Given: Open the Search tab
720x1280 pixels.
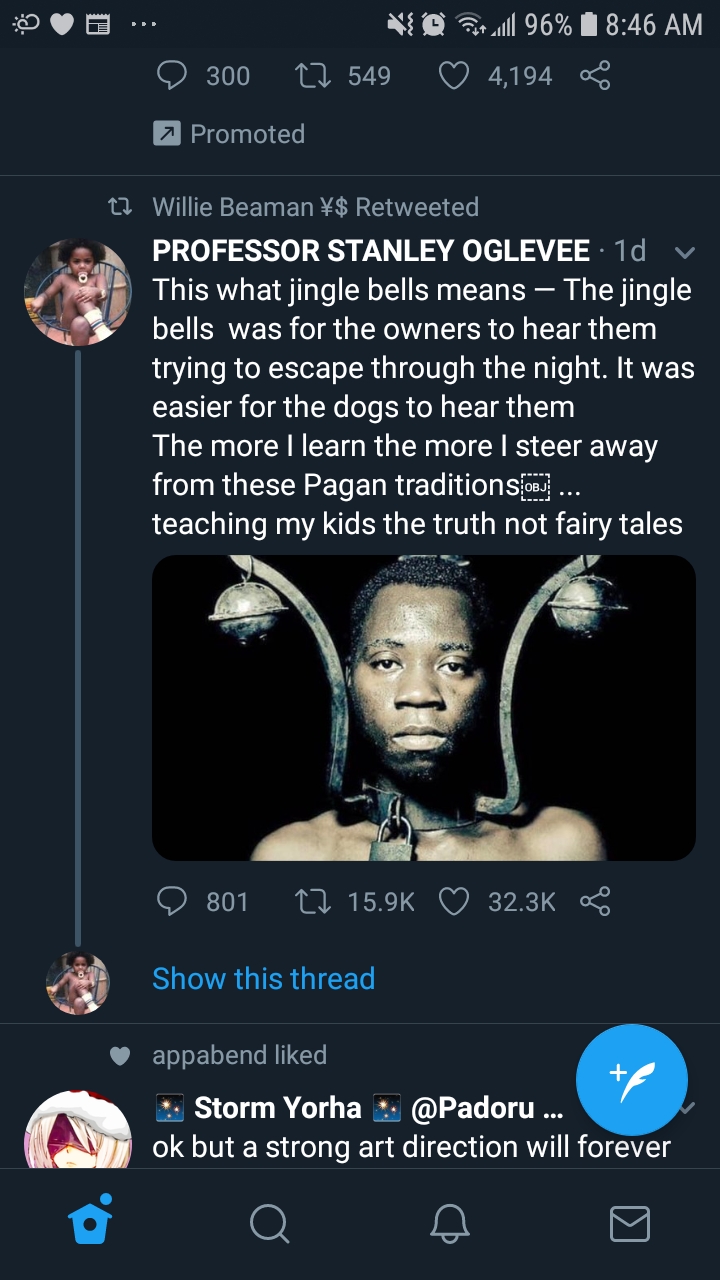Looking at the screenshot, I should pyautogui.click(x=269, y=1222).
